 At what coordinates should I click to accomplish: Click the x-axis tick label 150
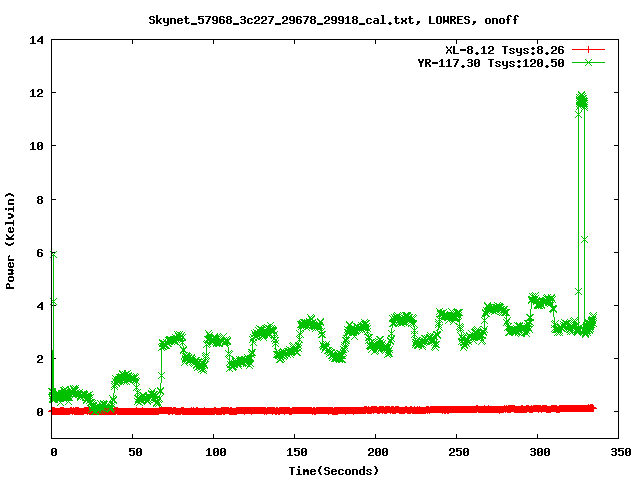297,452
